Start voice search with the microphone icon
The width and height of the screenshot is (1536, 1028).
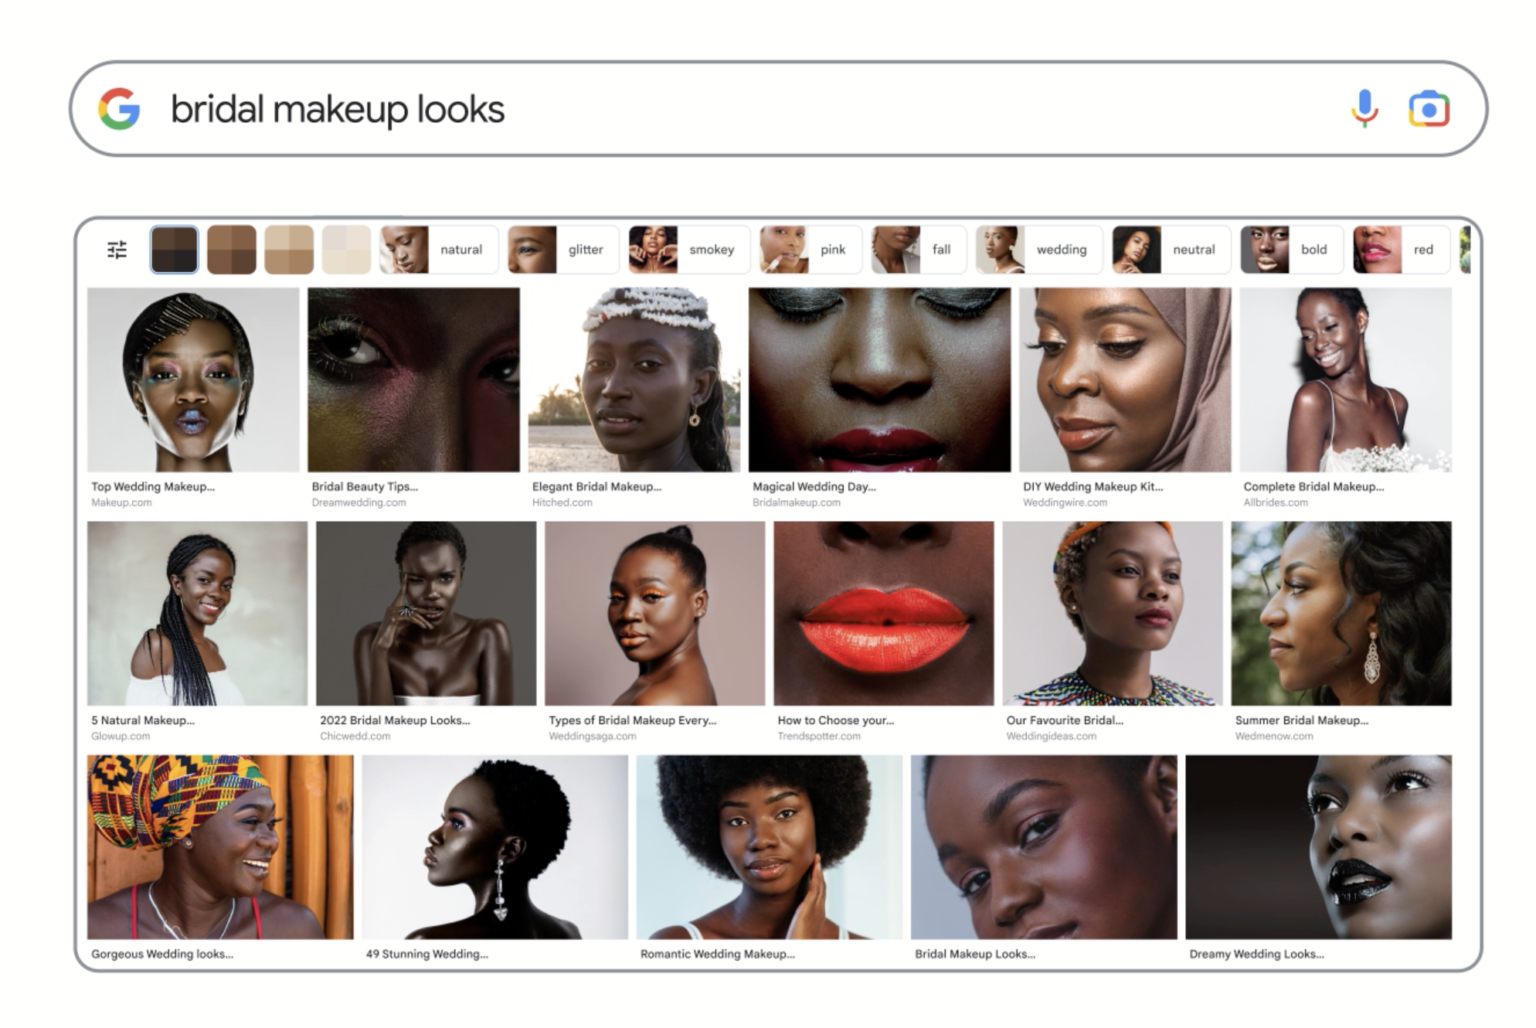click(1364, 108)
